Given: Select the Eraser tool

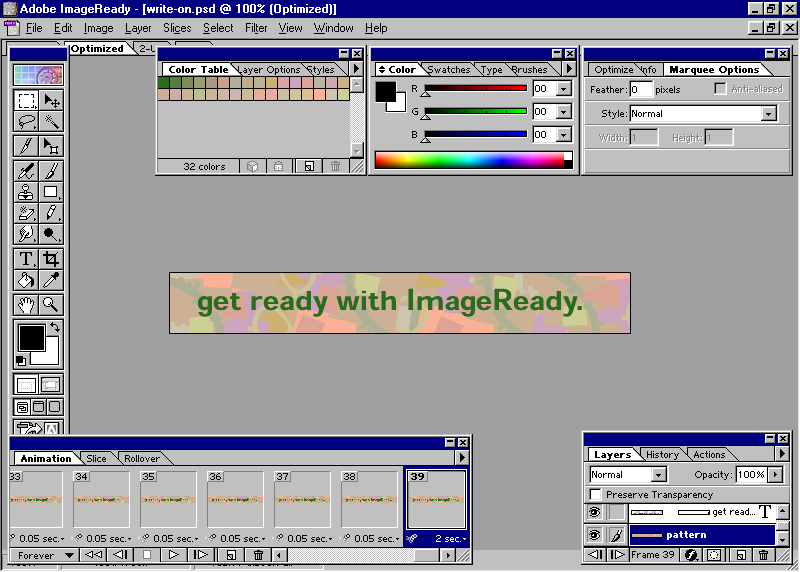Looking at the screenshot, I should tap(26, 213).
